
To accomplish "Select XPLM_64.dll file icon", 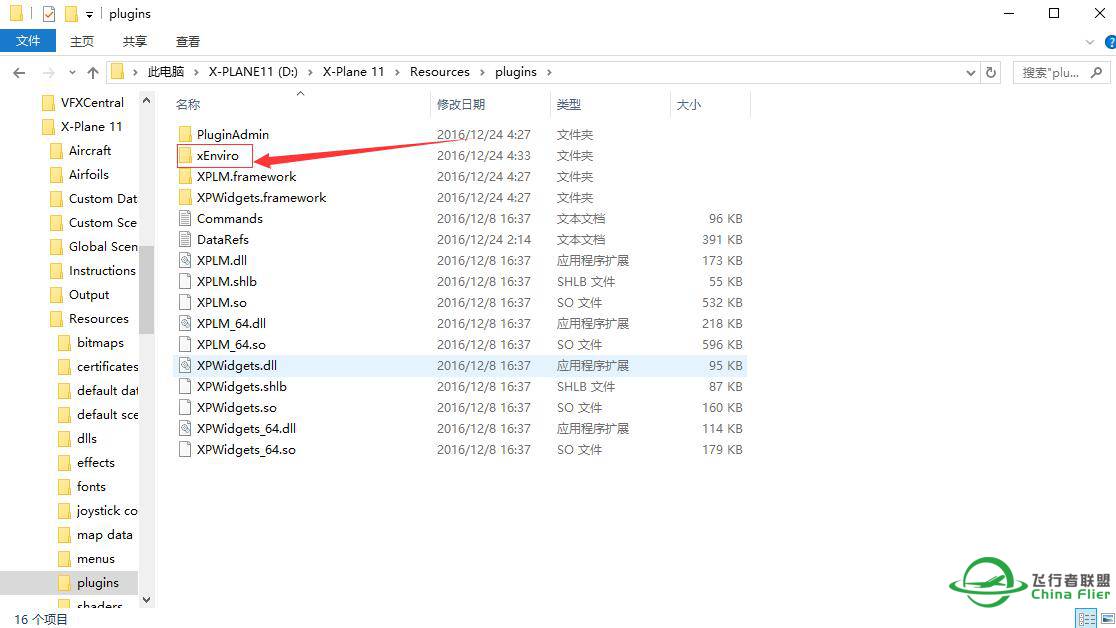I will click(185, 323).
